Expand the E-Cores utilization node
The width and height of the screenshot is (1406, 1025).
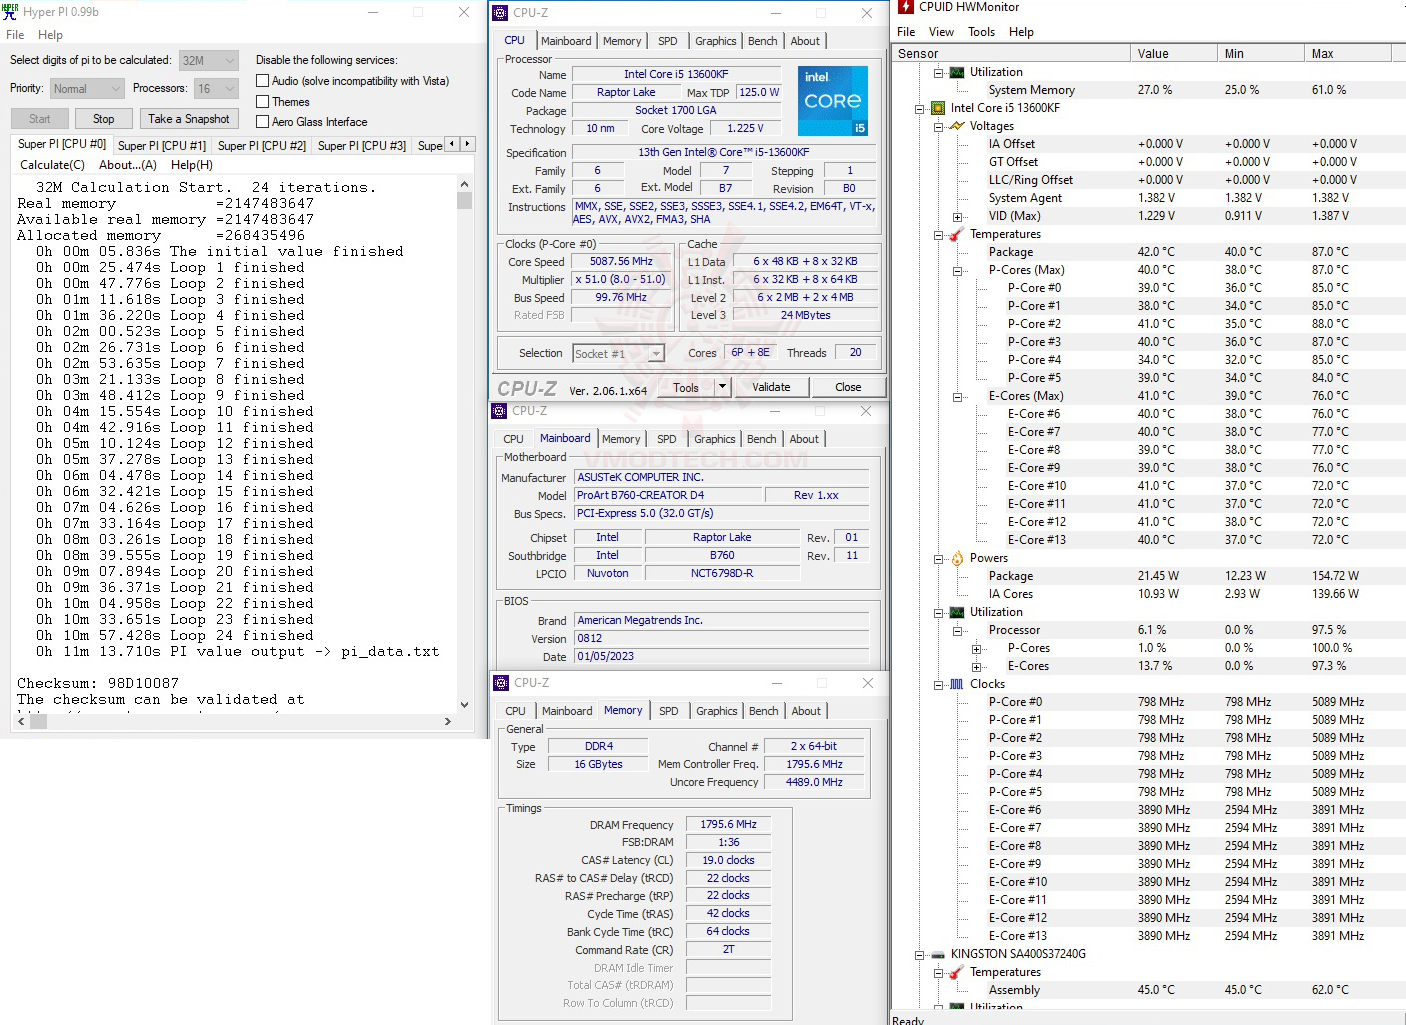point(977,666)
